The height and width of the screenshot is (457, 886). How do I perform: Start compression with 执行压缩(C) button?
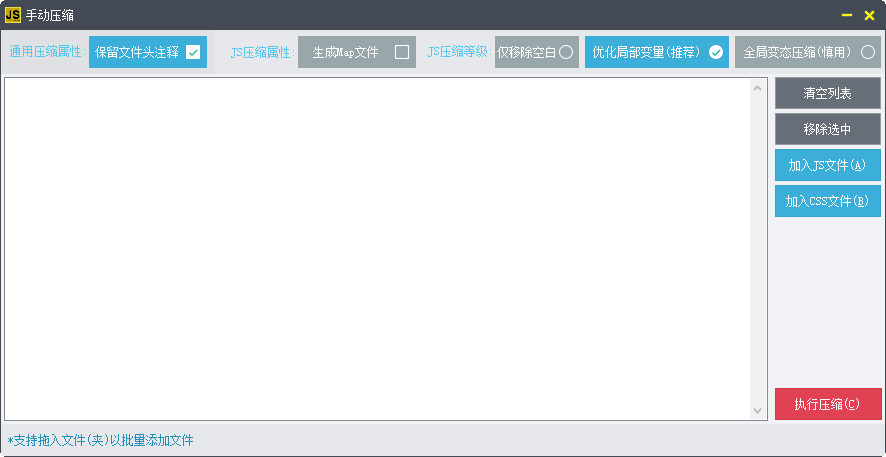click(x=828, y=404)
